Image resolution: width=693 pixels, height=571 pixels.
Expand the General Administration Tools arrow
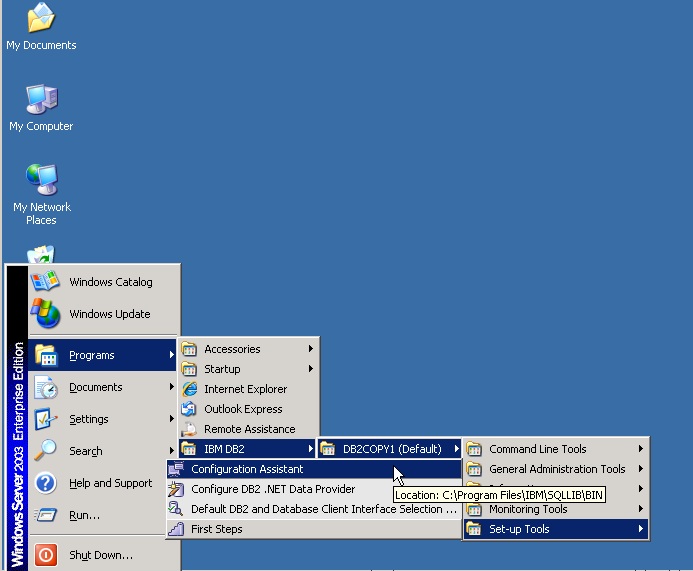point(641,468)
